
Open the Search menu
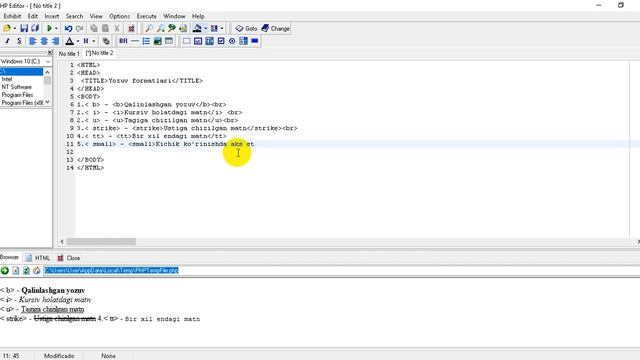(x=74, y=16)
